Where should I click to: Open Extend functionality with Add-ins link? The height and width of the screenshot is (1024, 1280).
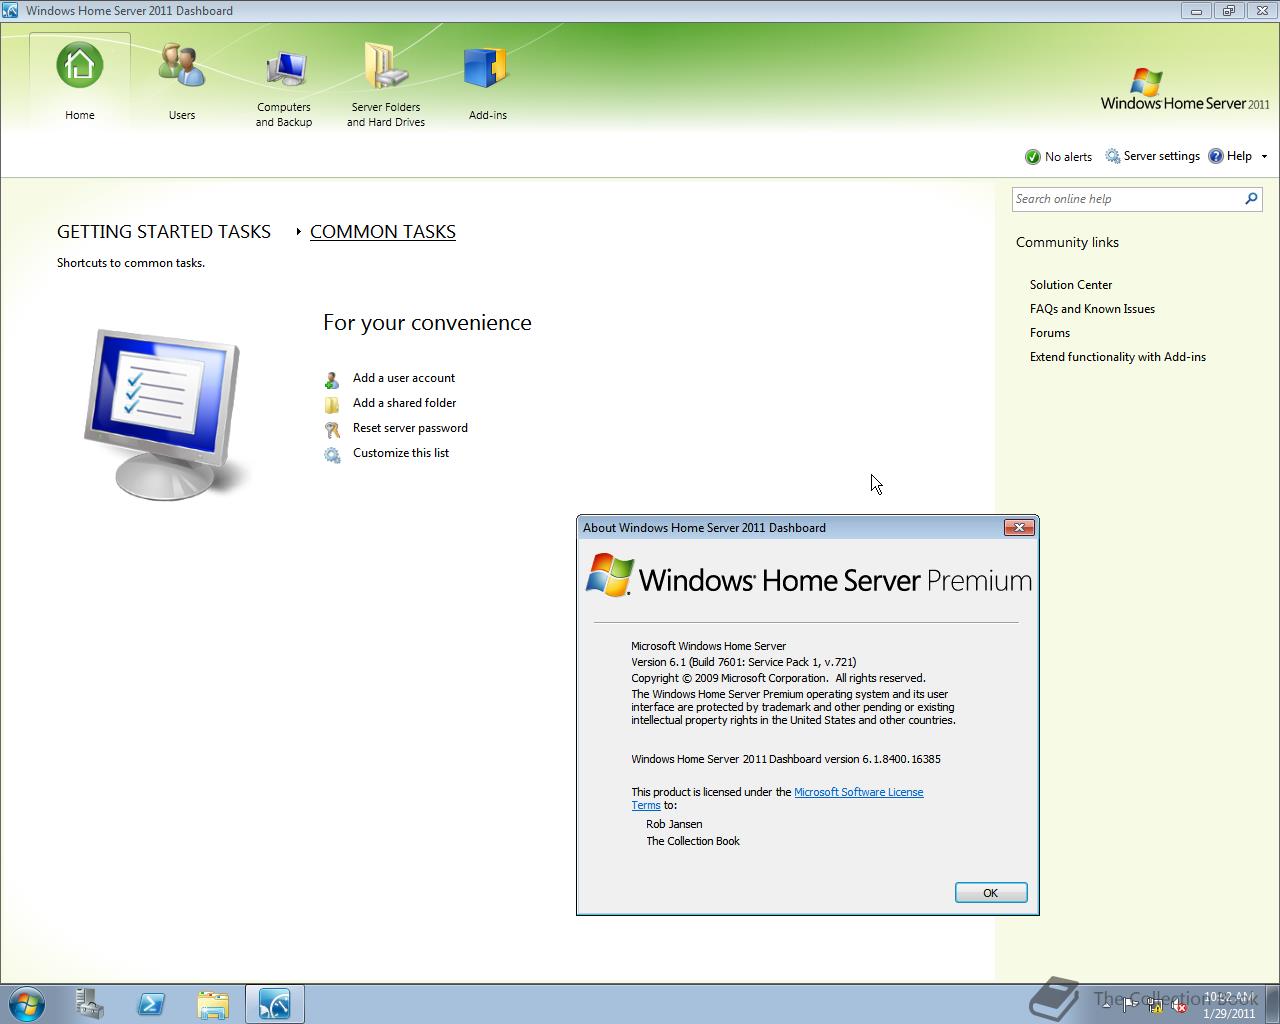click(x=1118, y=357)
